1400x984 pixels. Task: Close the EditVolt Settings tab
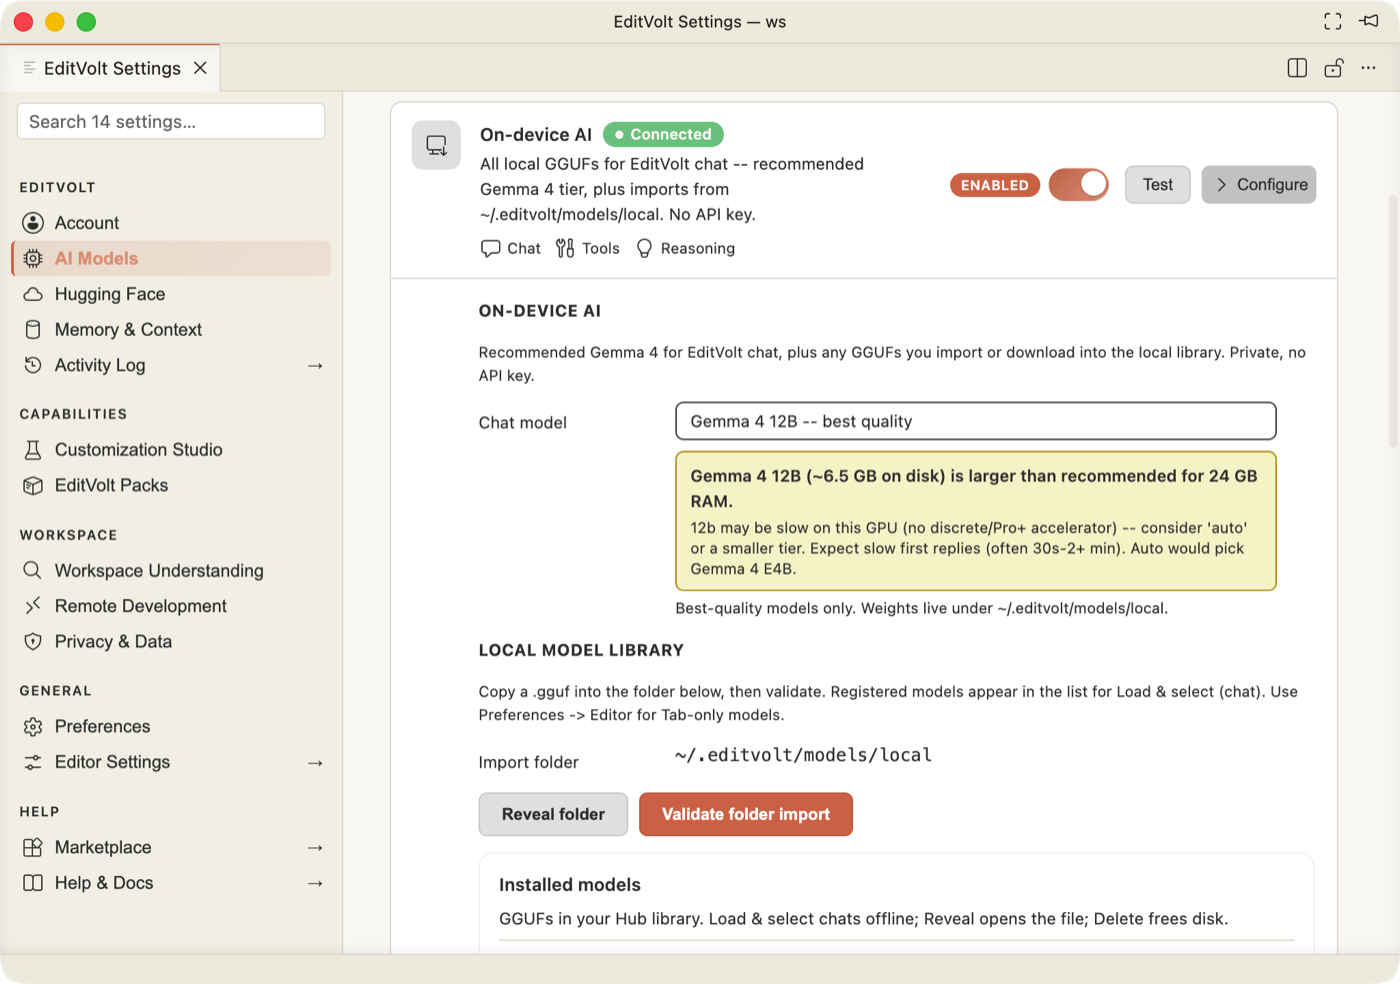pyautogui.click(x=200, y=68)
